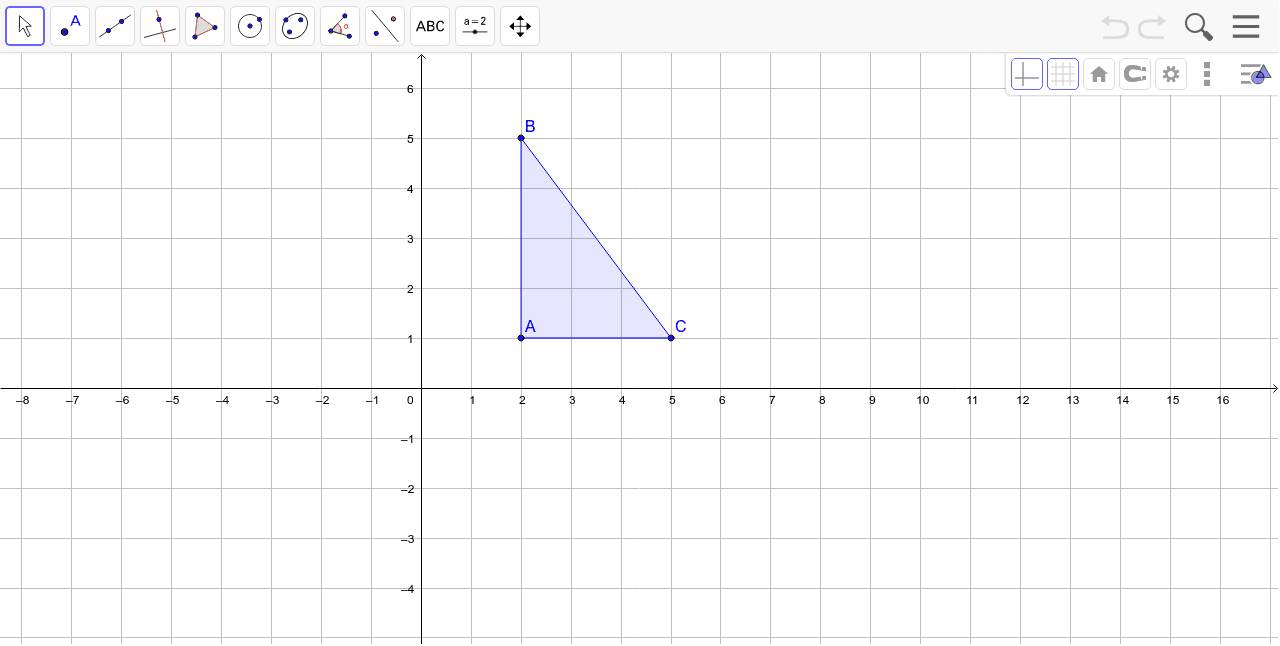Select the Point tool

70,26
